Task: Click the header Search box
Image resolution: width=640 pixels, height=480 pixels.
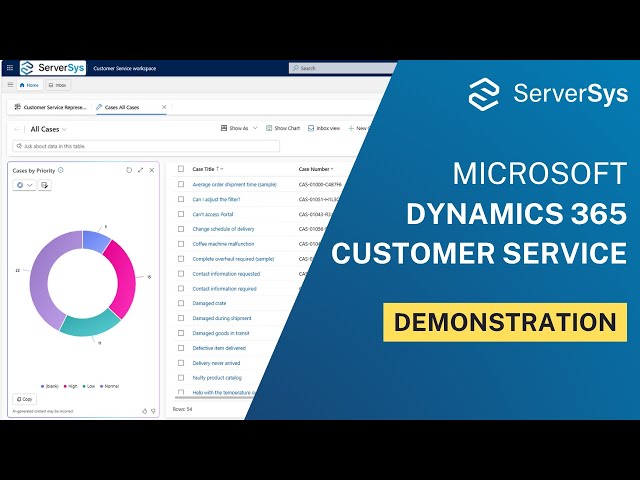Action: (x=342, y=68)
